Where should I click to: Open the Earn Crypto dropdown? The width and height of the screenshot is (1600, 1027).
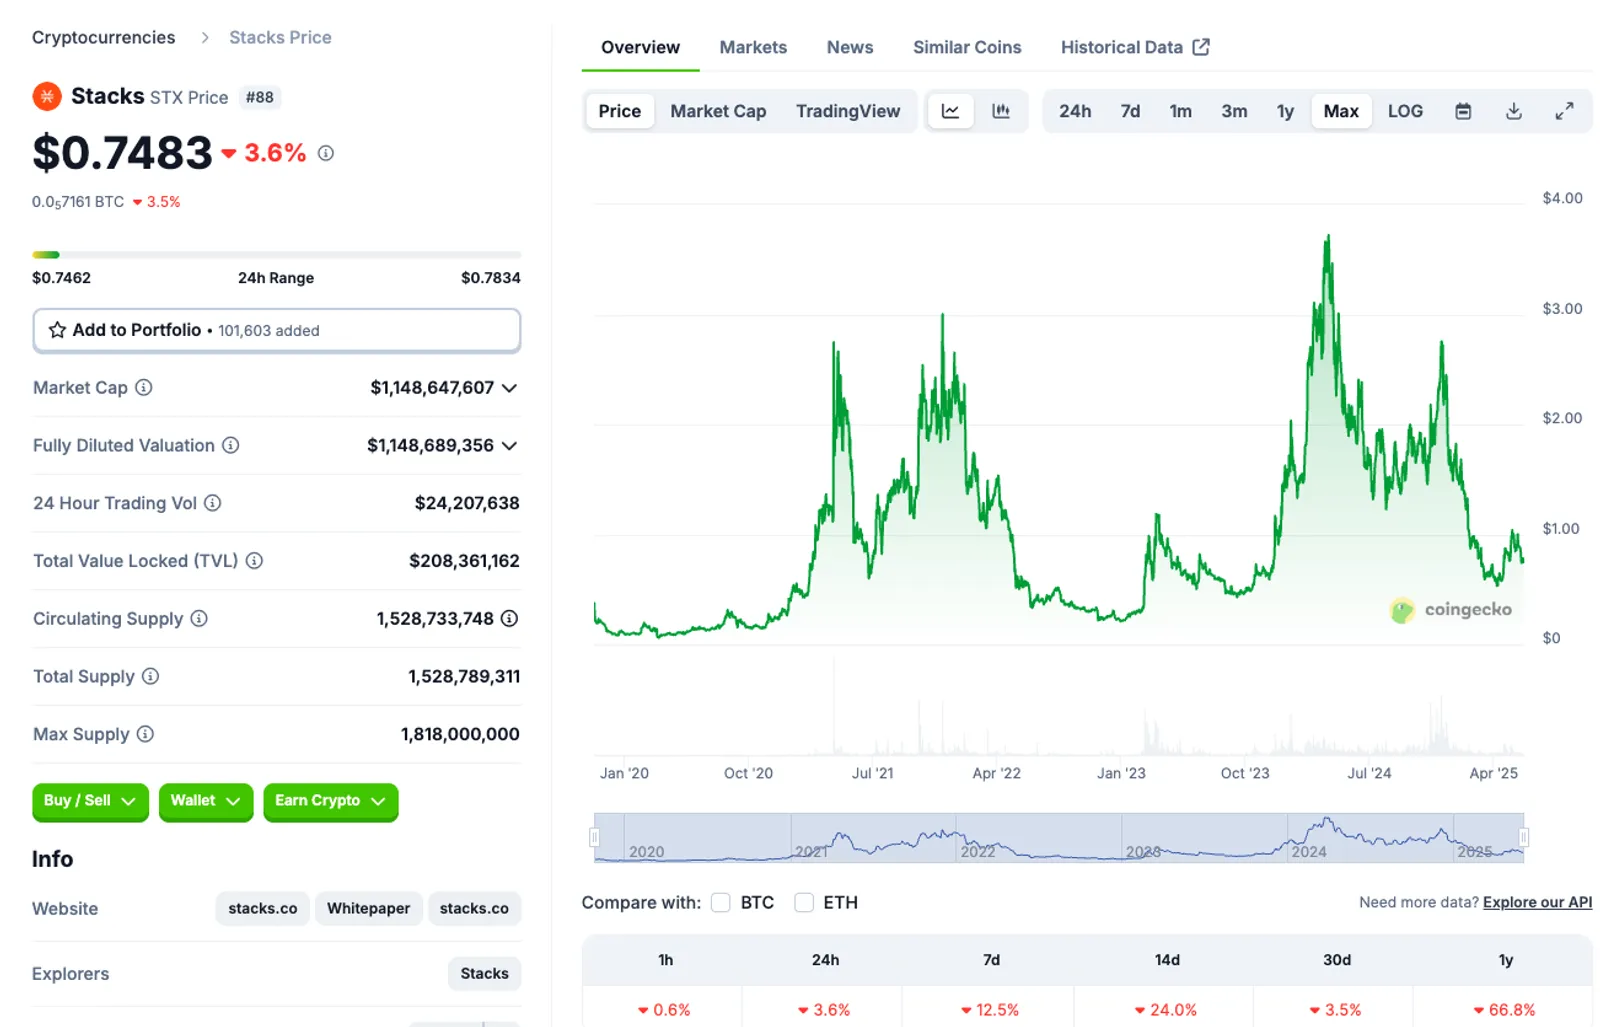click(x=331, y=801)
